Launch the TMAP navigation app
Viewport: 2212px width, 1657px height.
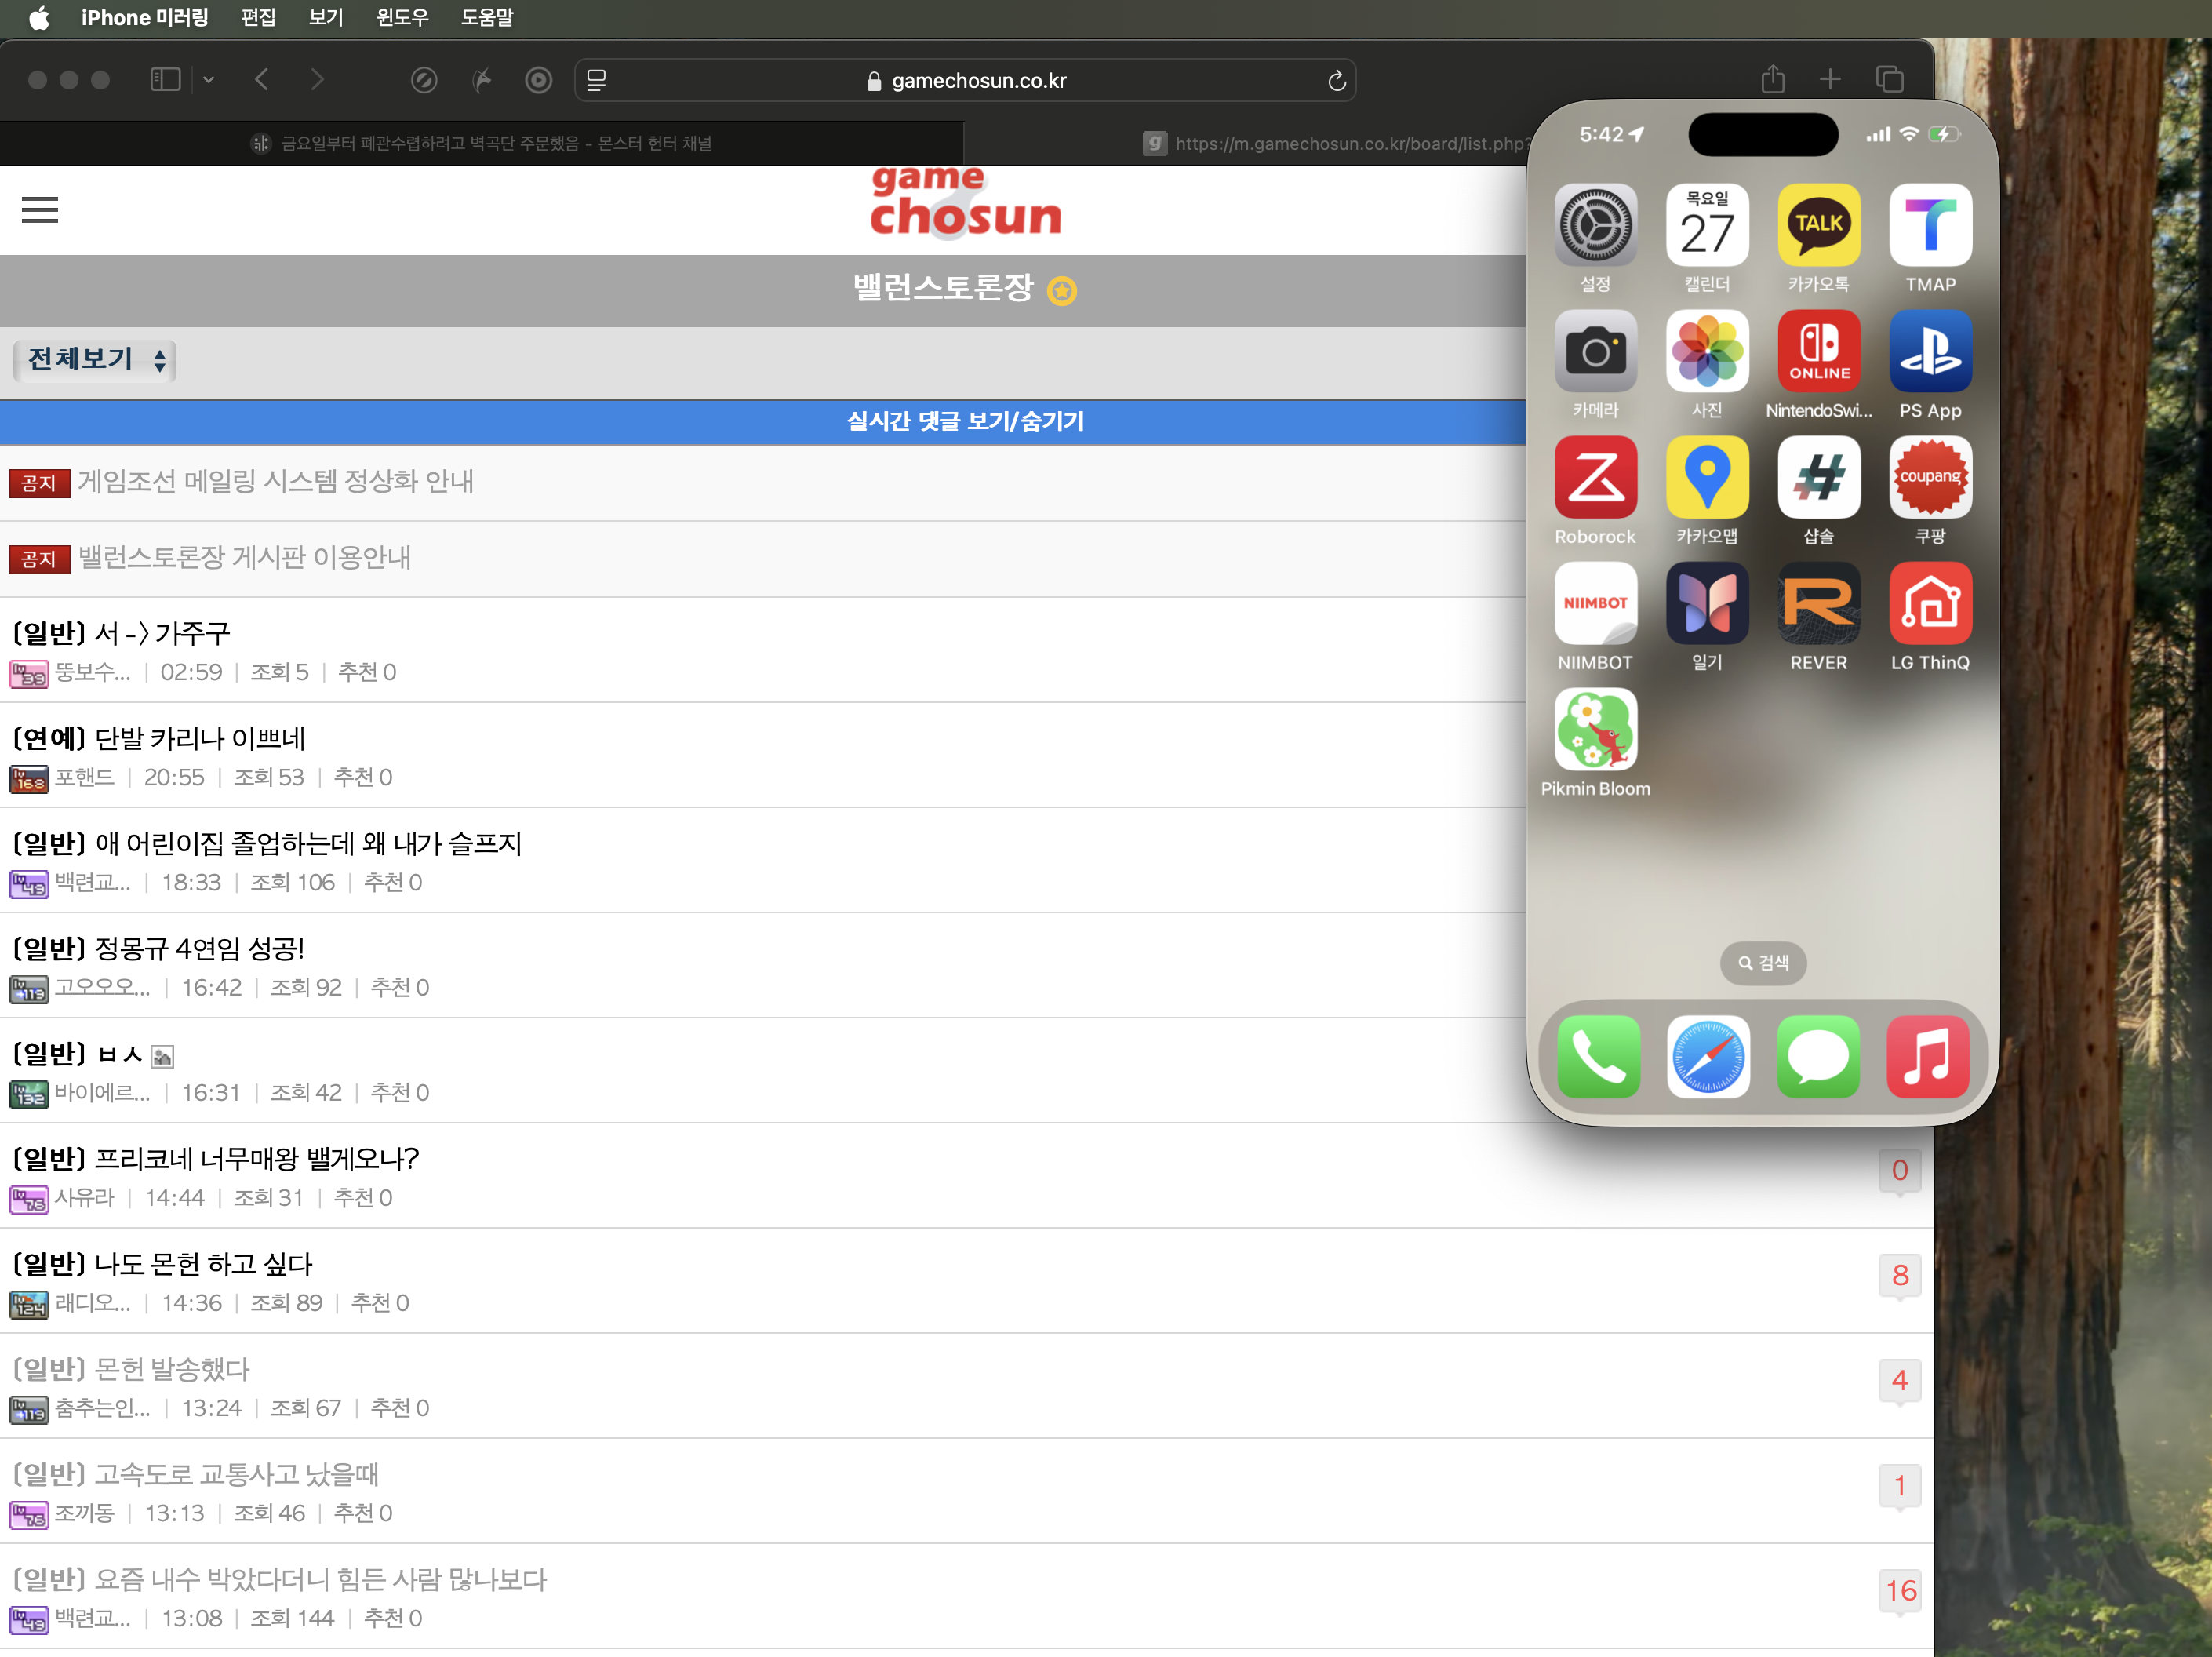[1929, 225]
